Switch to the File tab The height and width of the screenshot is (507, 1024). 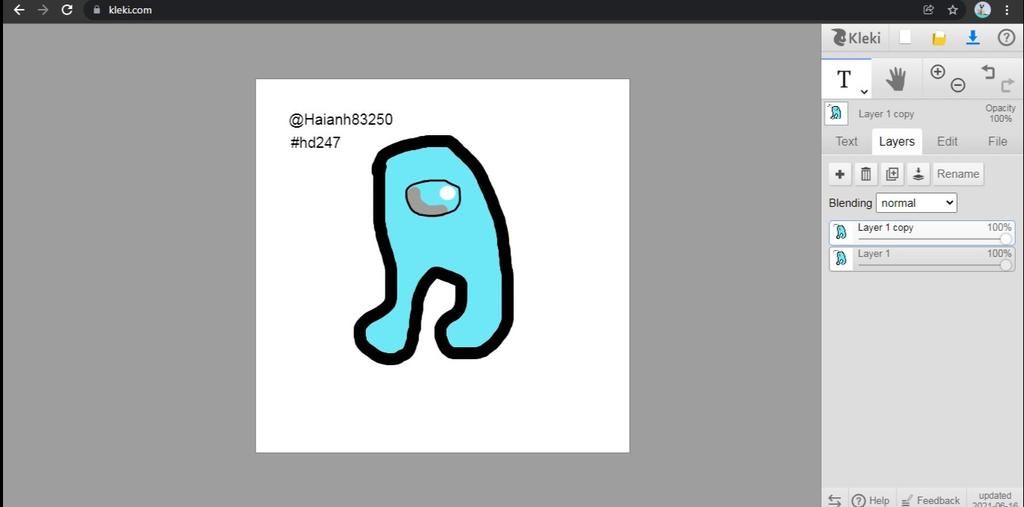point(997,141)
